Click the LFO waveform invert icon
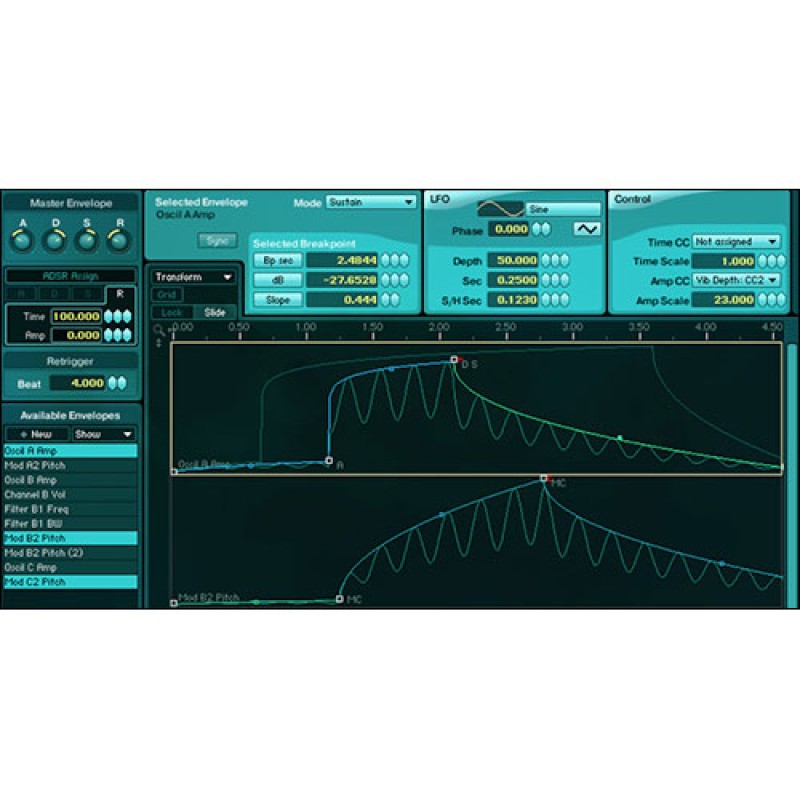Viewport: 800px width, 800px height. [x=587, y=229]
